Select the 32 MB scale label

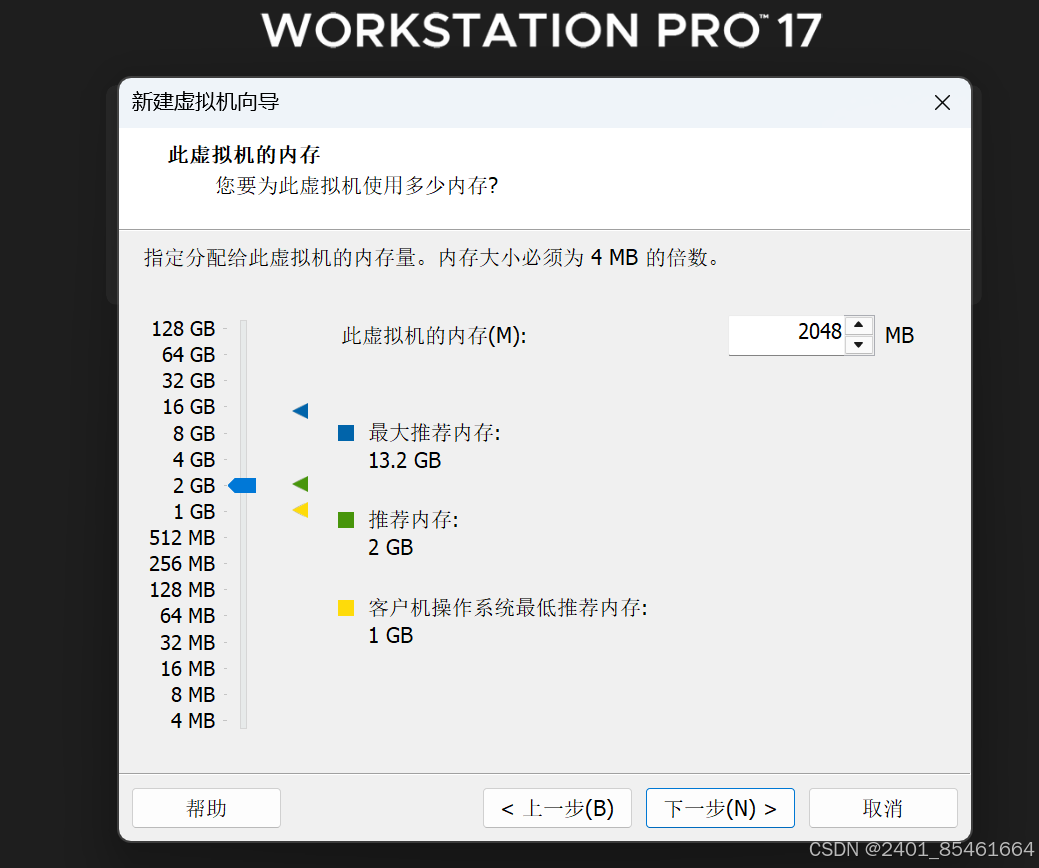[x=188, y=643]
